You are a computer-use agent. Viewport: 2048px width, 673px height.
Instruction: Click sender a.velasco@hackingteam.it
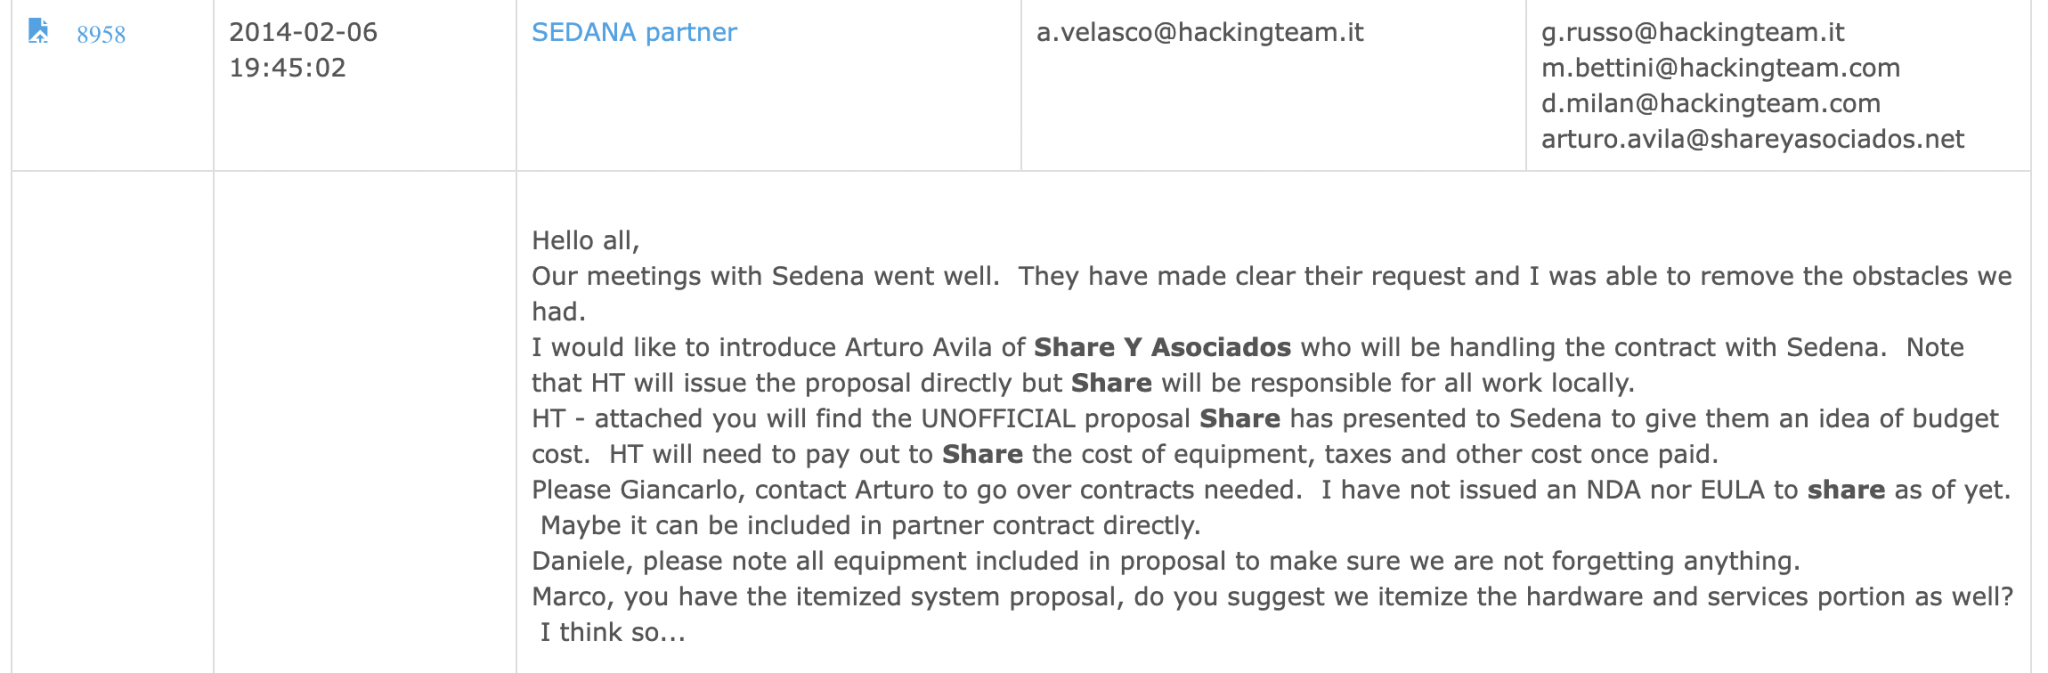click(1200, 33)
